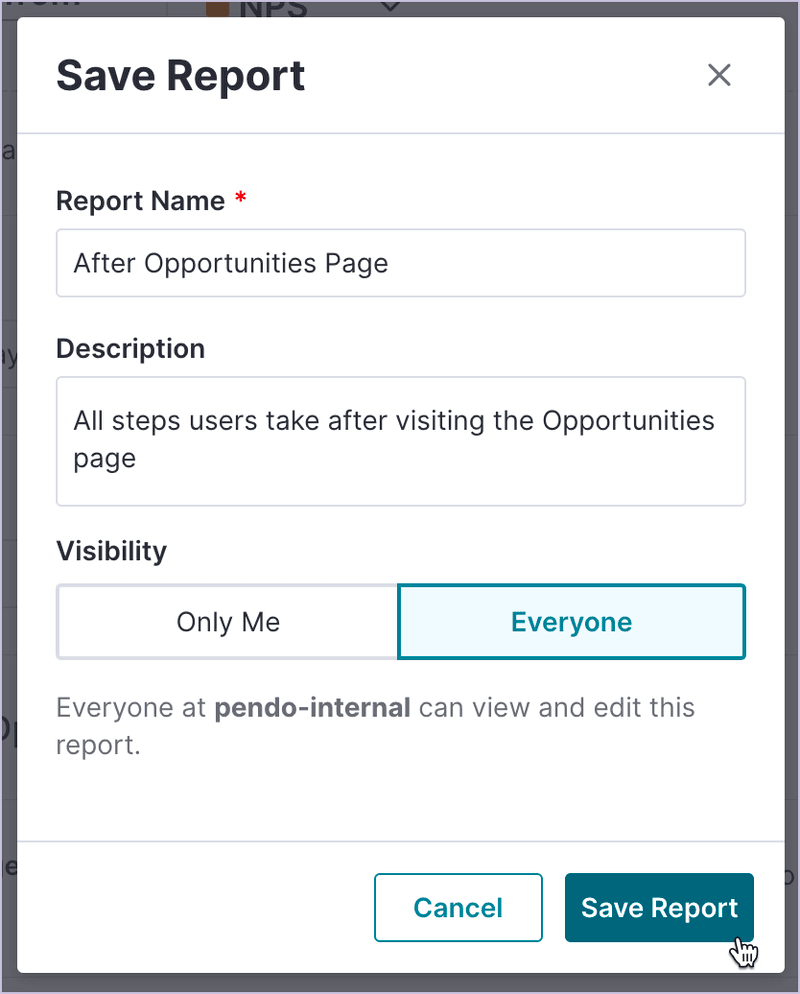800x994 pixels.
Task: Select the Everyone visibility option
Action: click(x=571, y=621)
